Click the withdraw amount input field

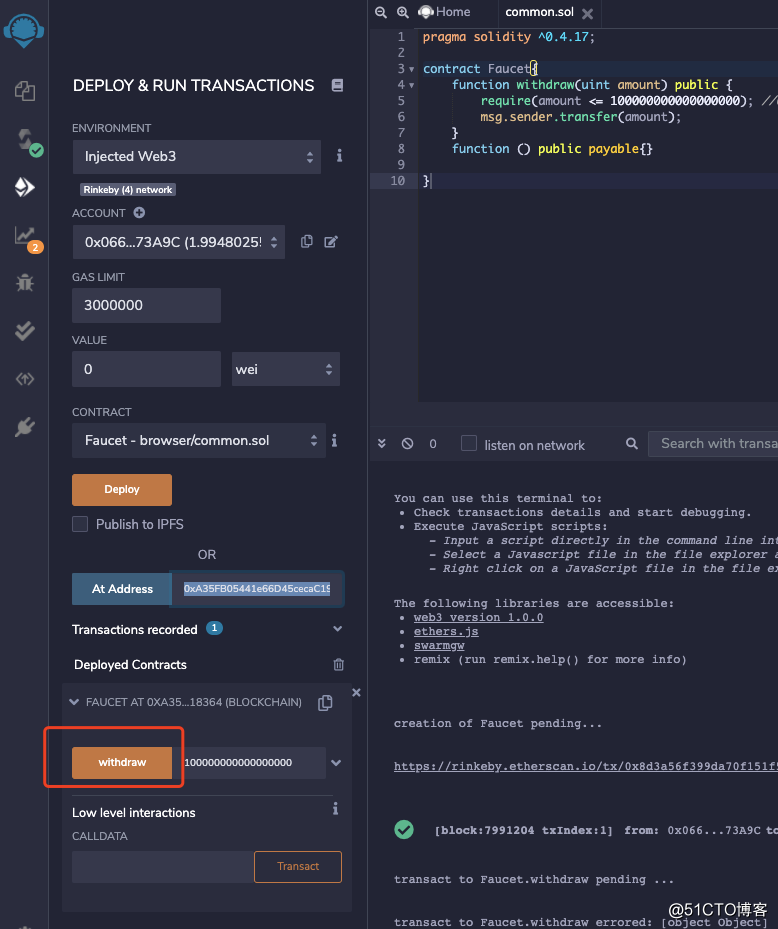click(x=249, y=763)
